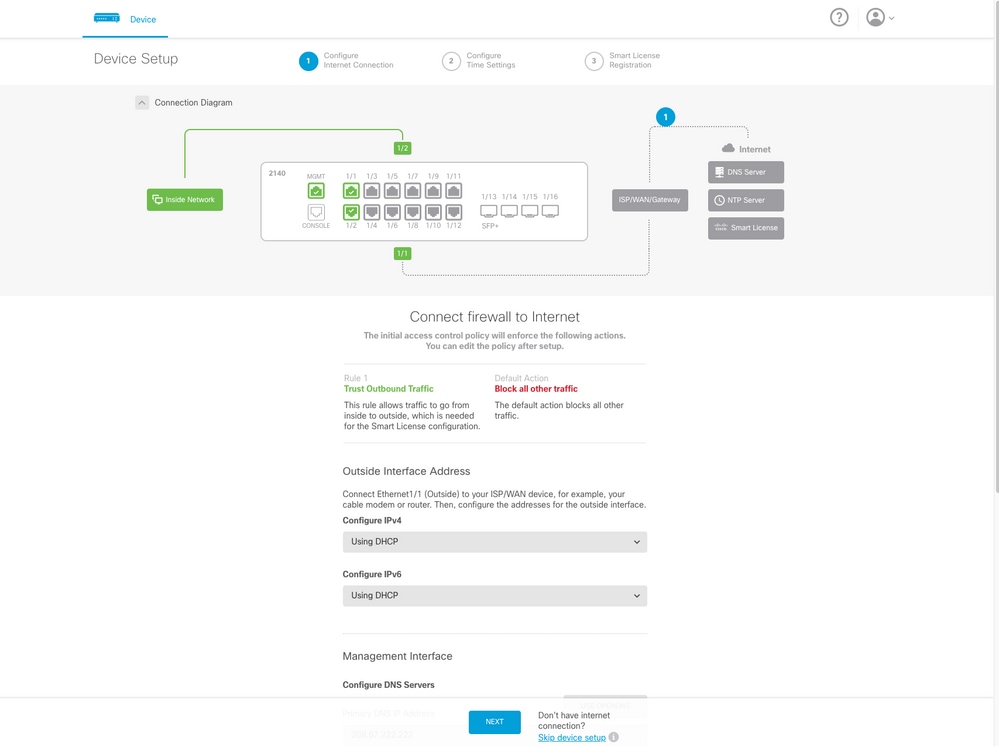
Task: Open the Device tab
Action: point(125,19)
